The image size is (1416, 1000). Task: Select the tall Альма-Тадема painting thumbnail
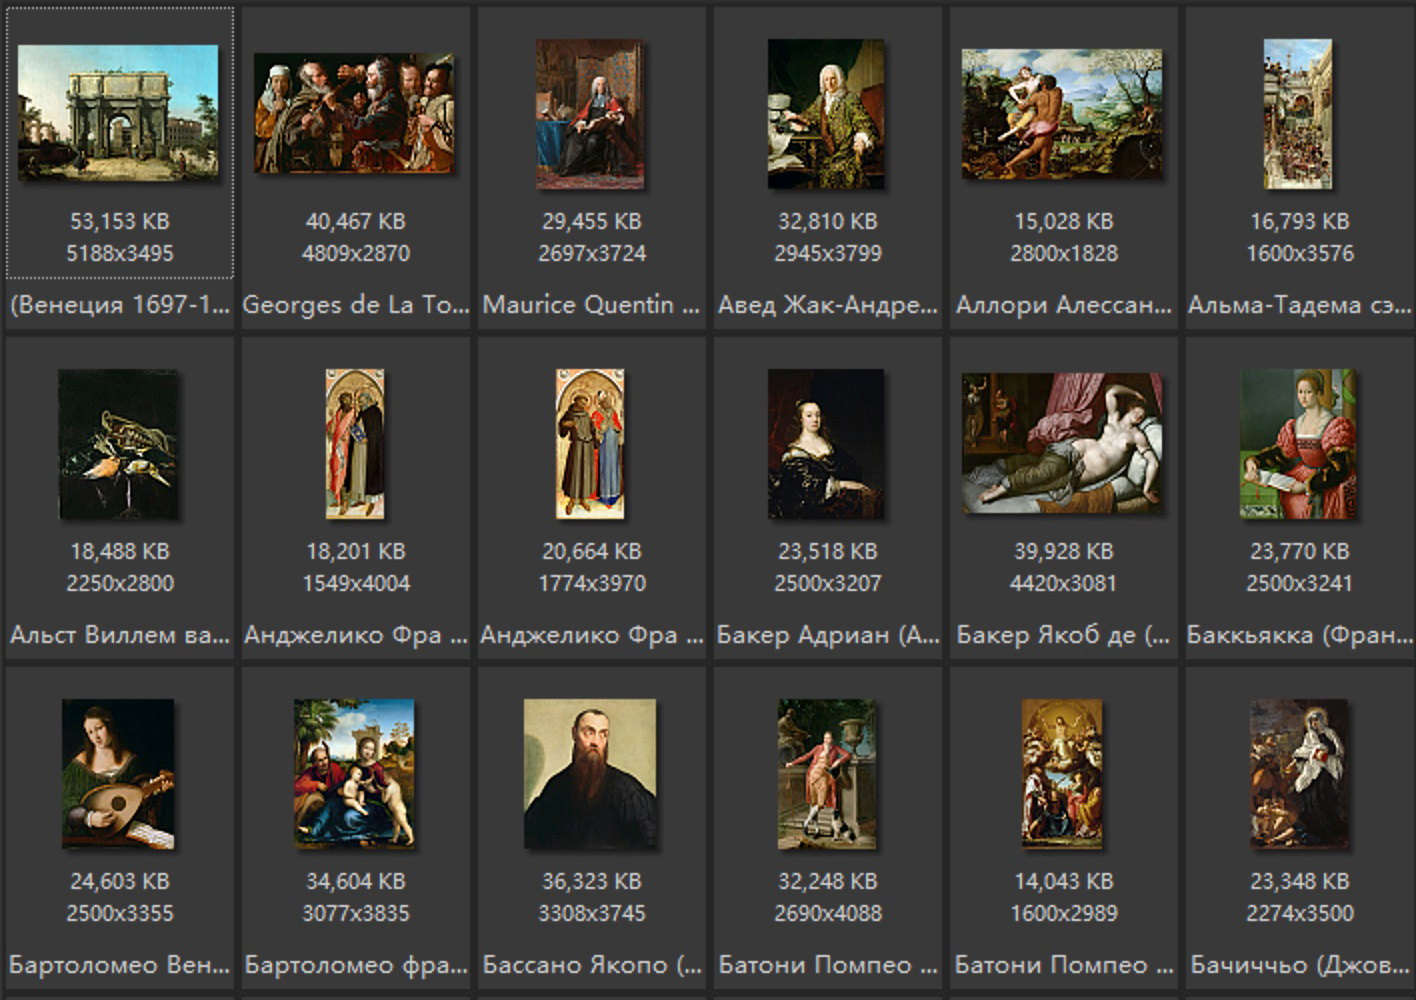(1298, 114)
